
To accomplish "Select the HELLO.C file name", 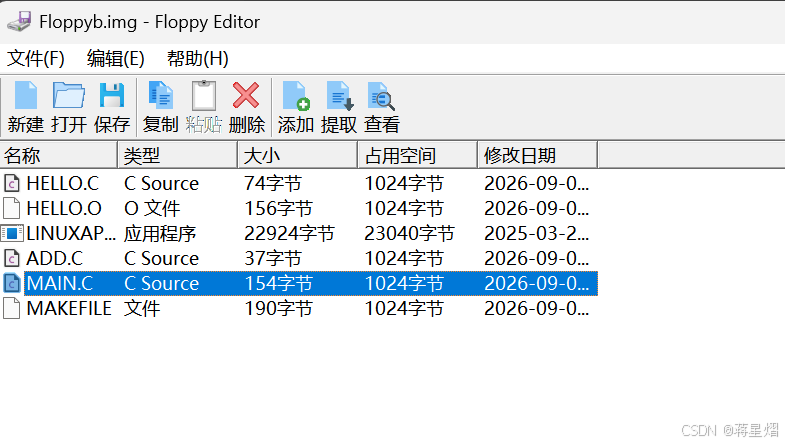I will coord(63,184).
